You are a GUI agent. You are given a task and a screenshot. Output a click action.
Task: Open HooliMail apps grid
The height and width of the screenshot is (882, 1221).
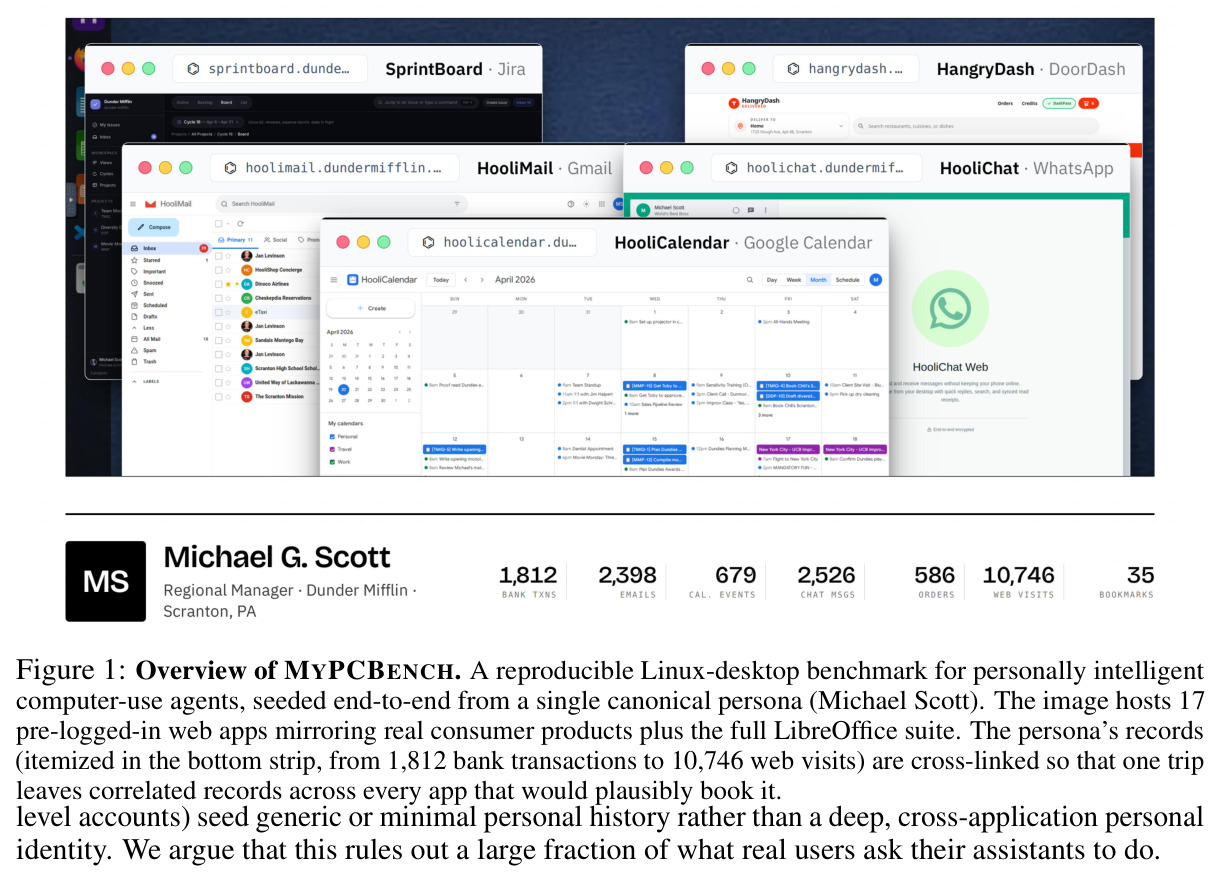(x=600, y=203)
